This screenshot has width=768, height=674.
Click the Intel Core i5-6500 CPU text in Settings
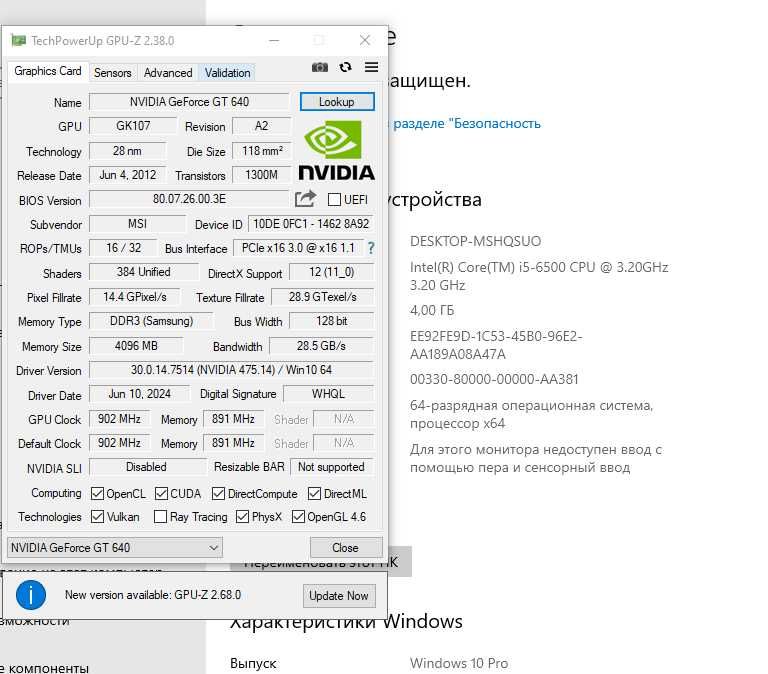539,276
